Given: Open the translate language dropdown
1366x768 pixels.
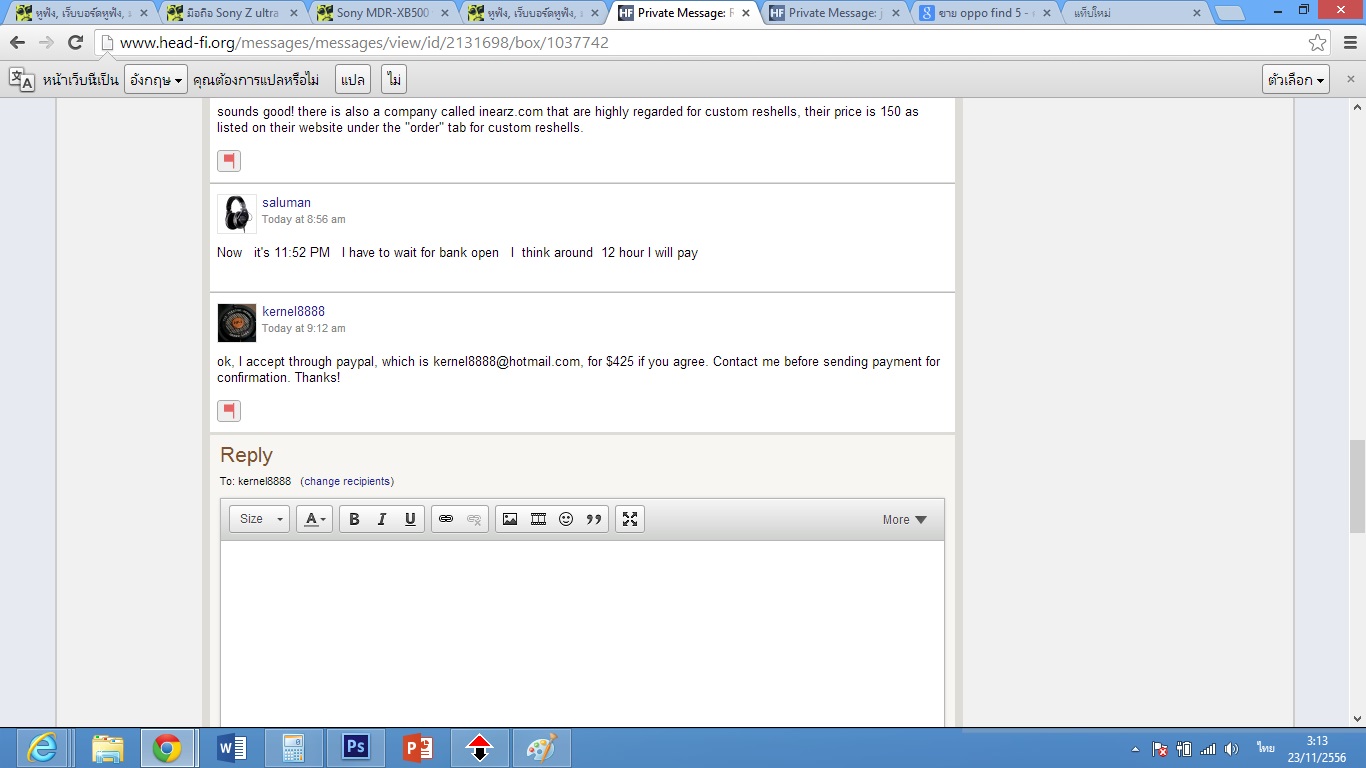Looking at the screenshot, I should (x=156, y=80).
